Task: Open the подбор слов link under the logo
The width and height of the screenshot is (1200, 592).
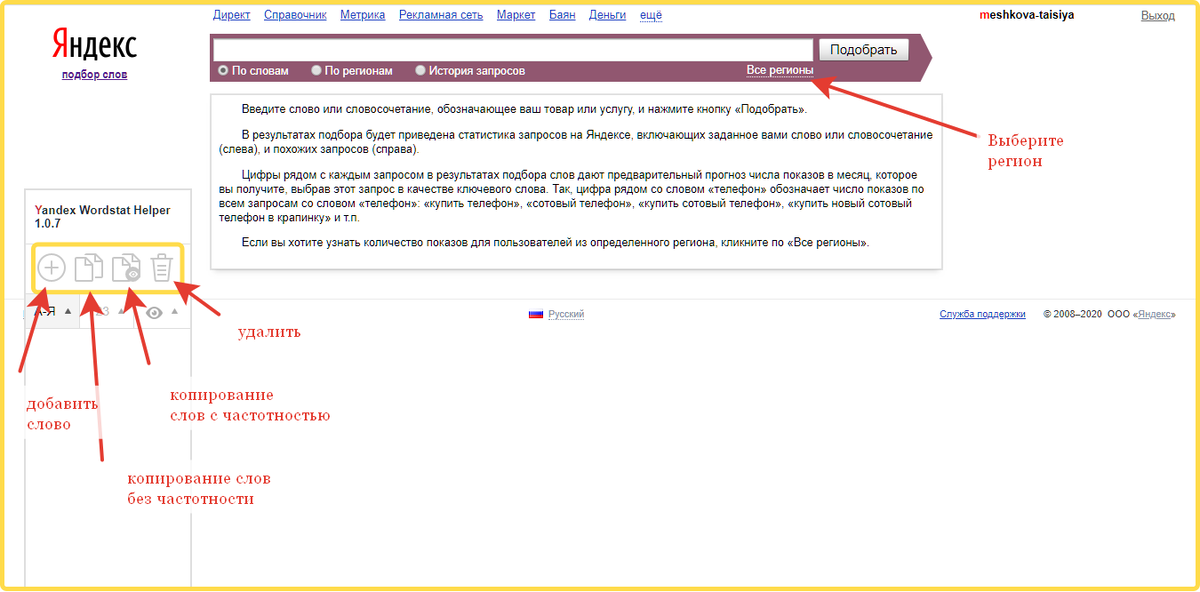Action: click(94, 75)
